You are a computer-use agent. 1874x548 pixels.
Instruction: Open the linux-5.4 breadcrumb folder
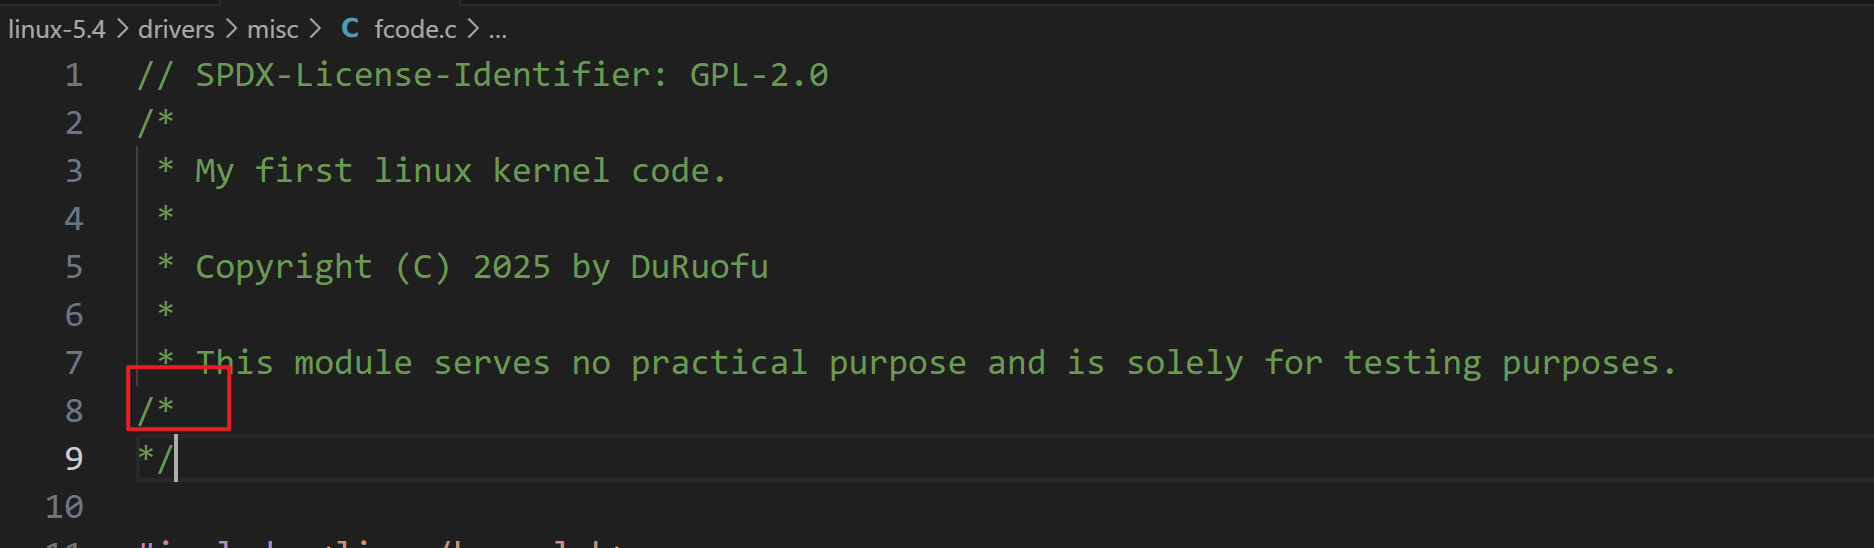pos(57,30)
